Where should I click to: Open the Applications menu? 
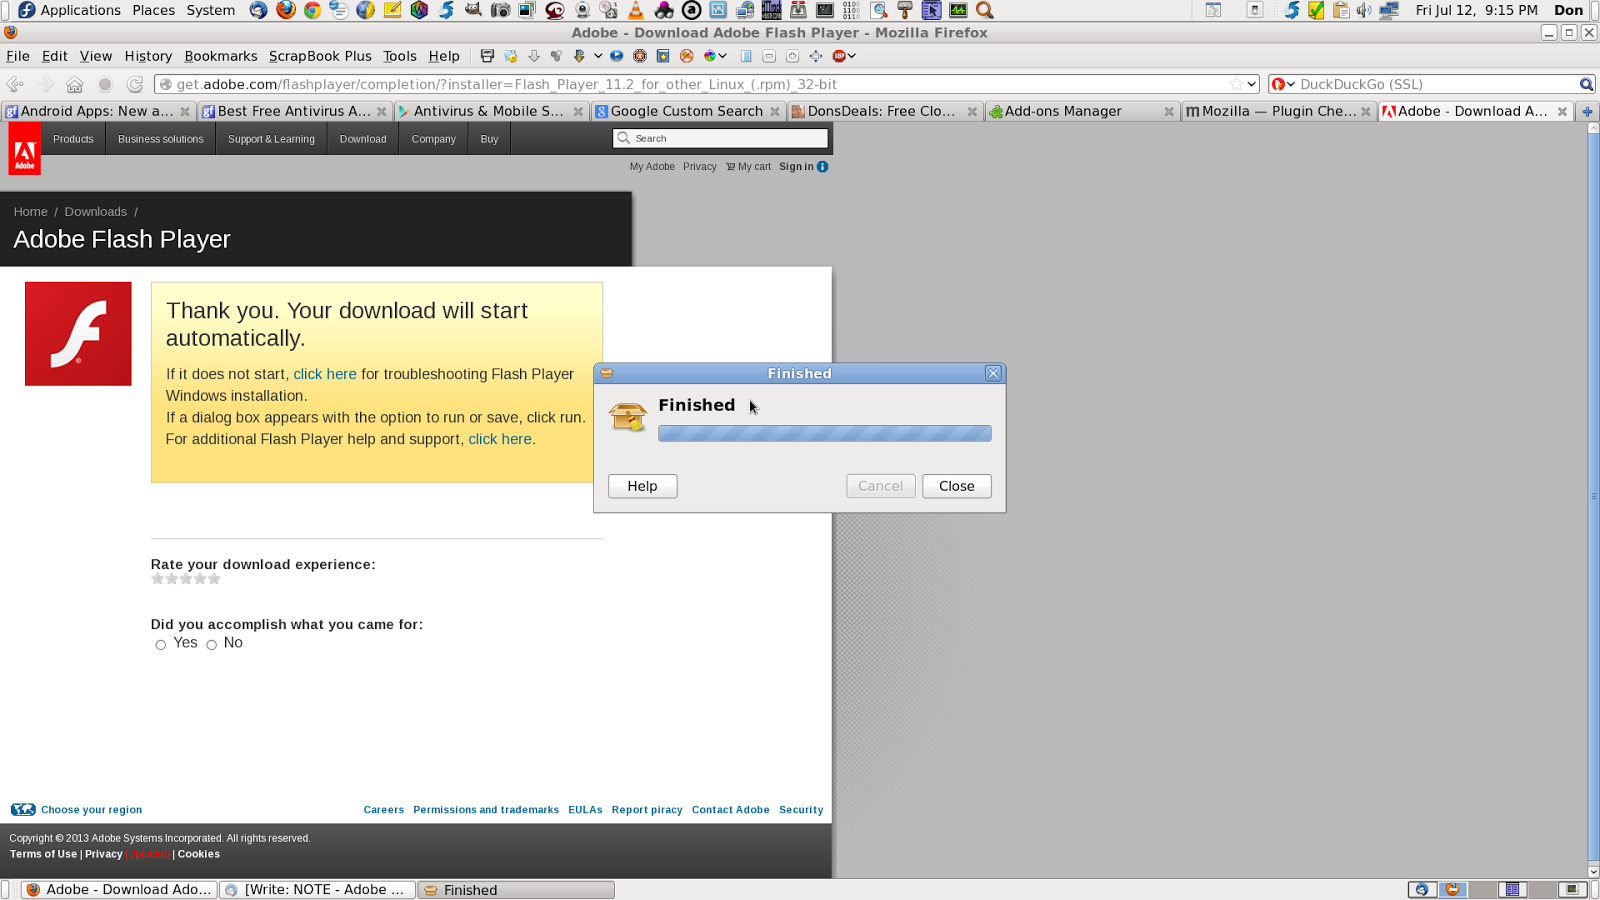pyautogui.click(x=69, y=10)
